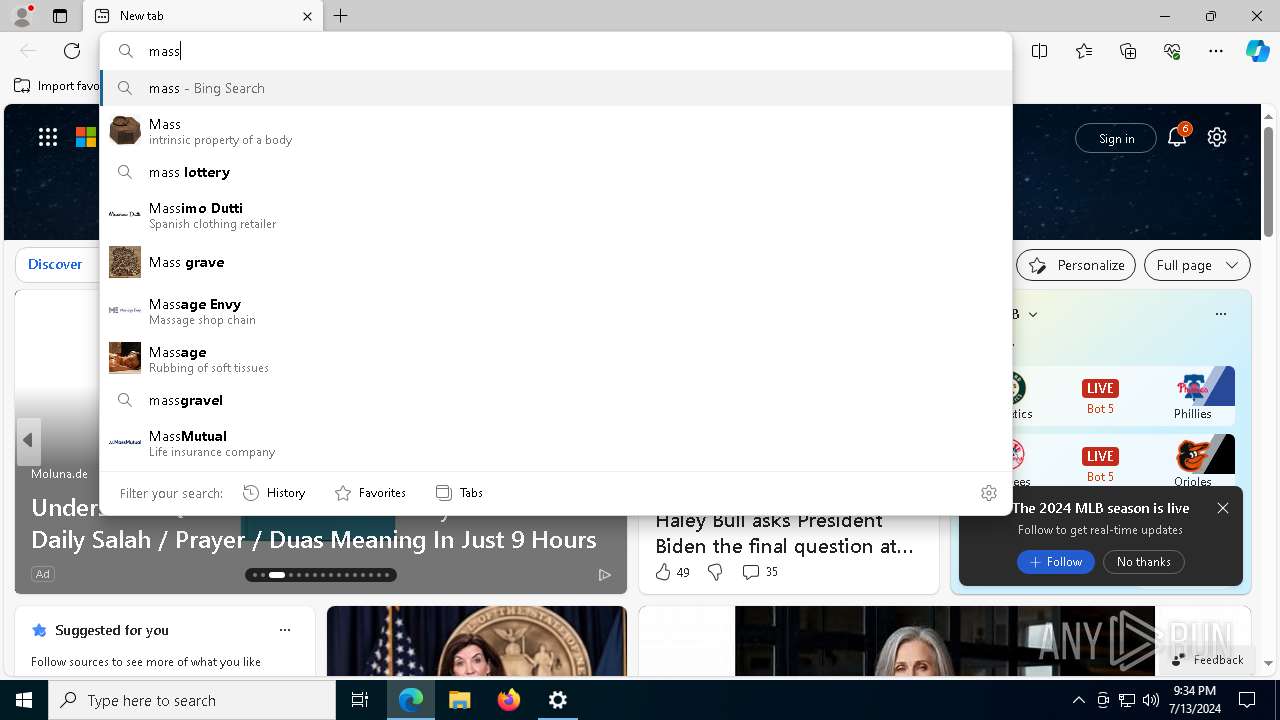The width and height of the screenshot is (1280, 720).
Task: Open Settings and more ellipsis menu
Action: (1216, 51)
